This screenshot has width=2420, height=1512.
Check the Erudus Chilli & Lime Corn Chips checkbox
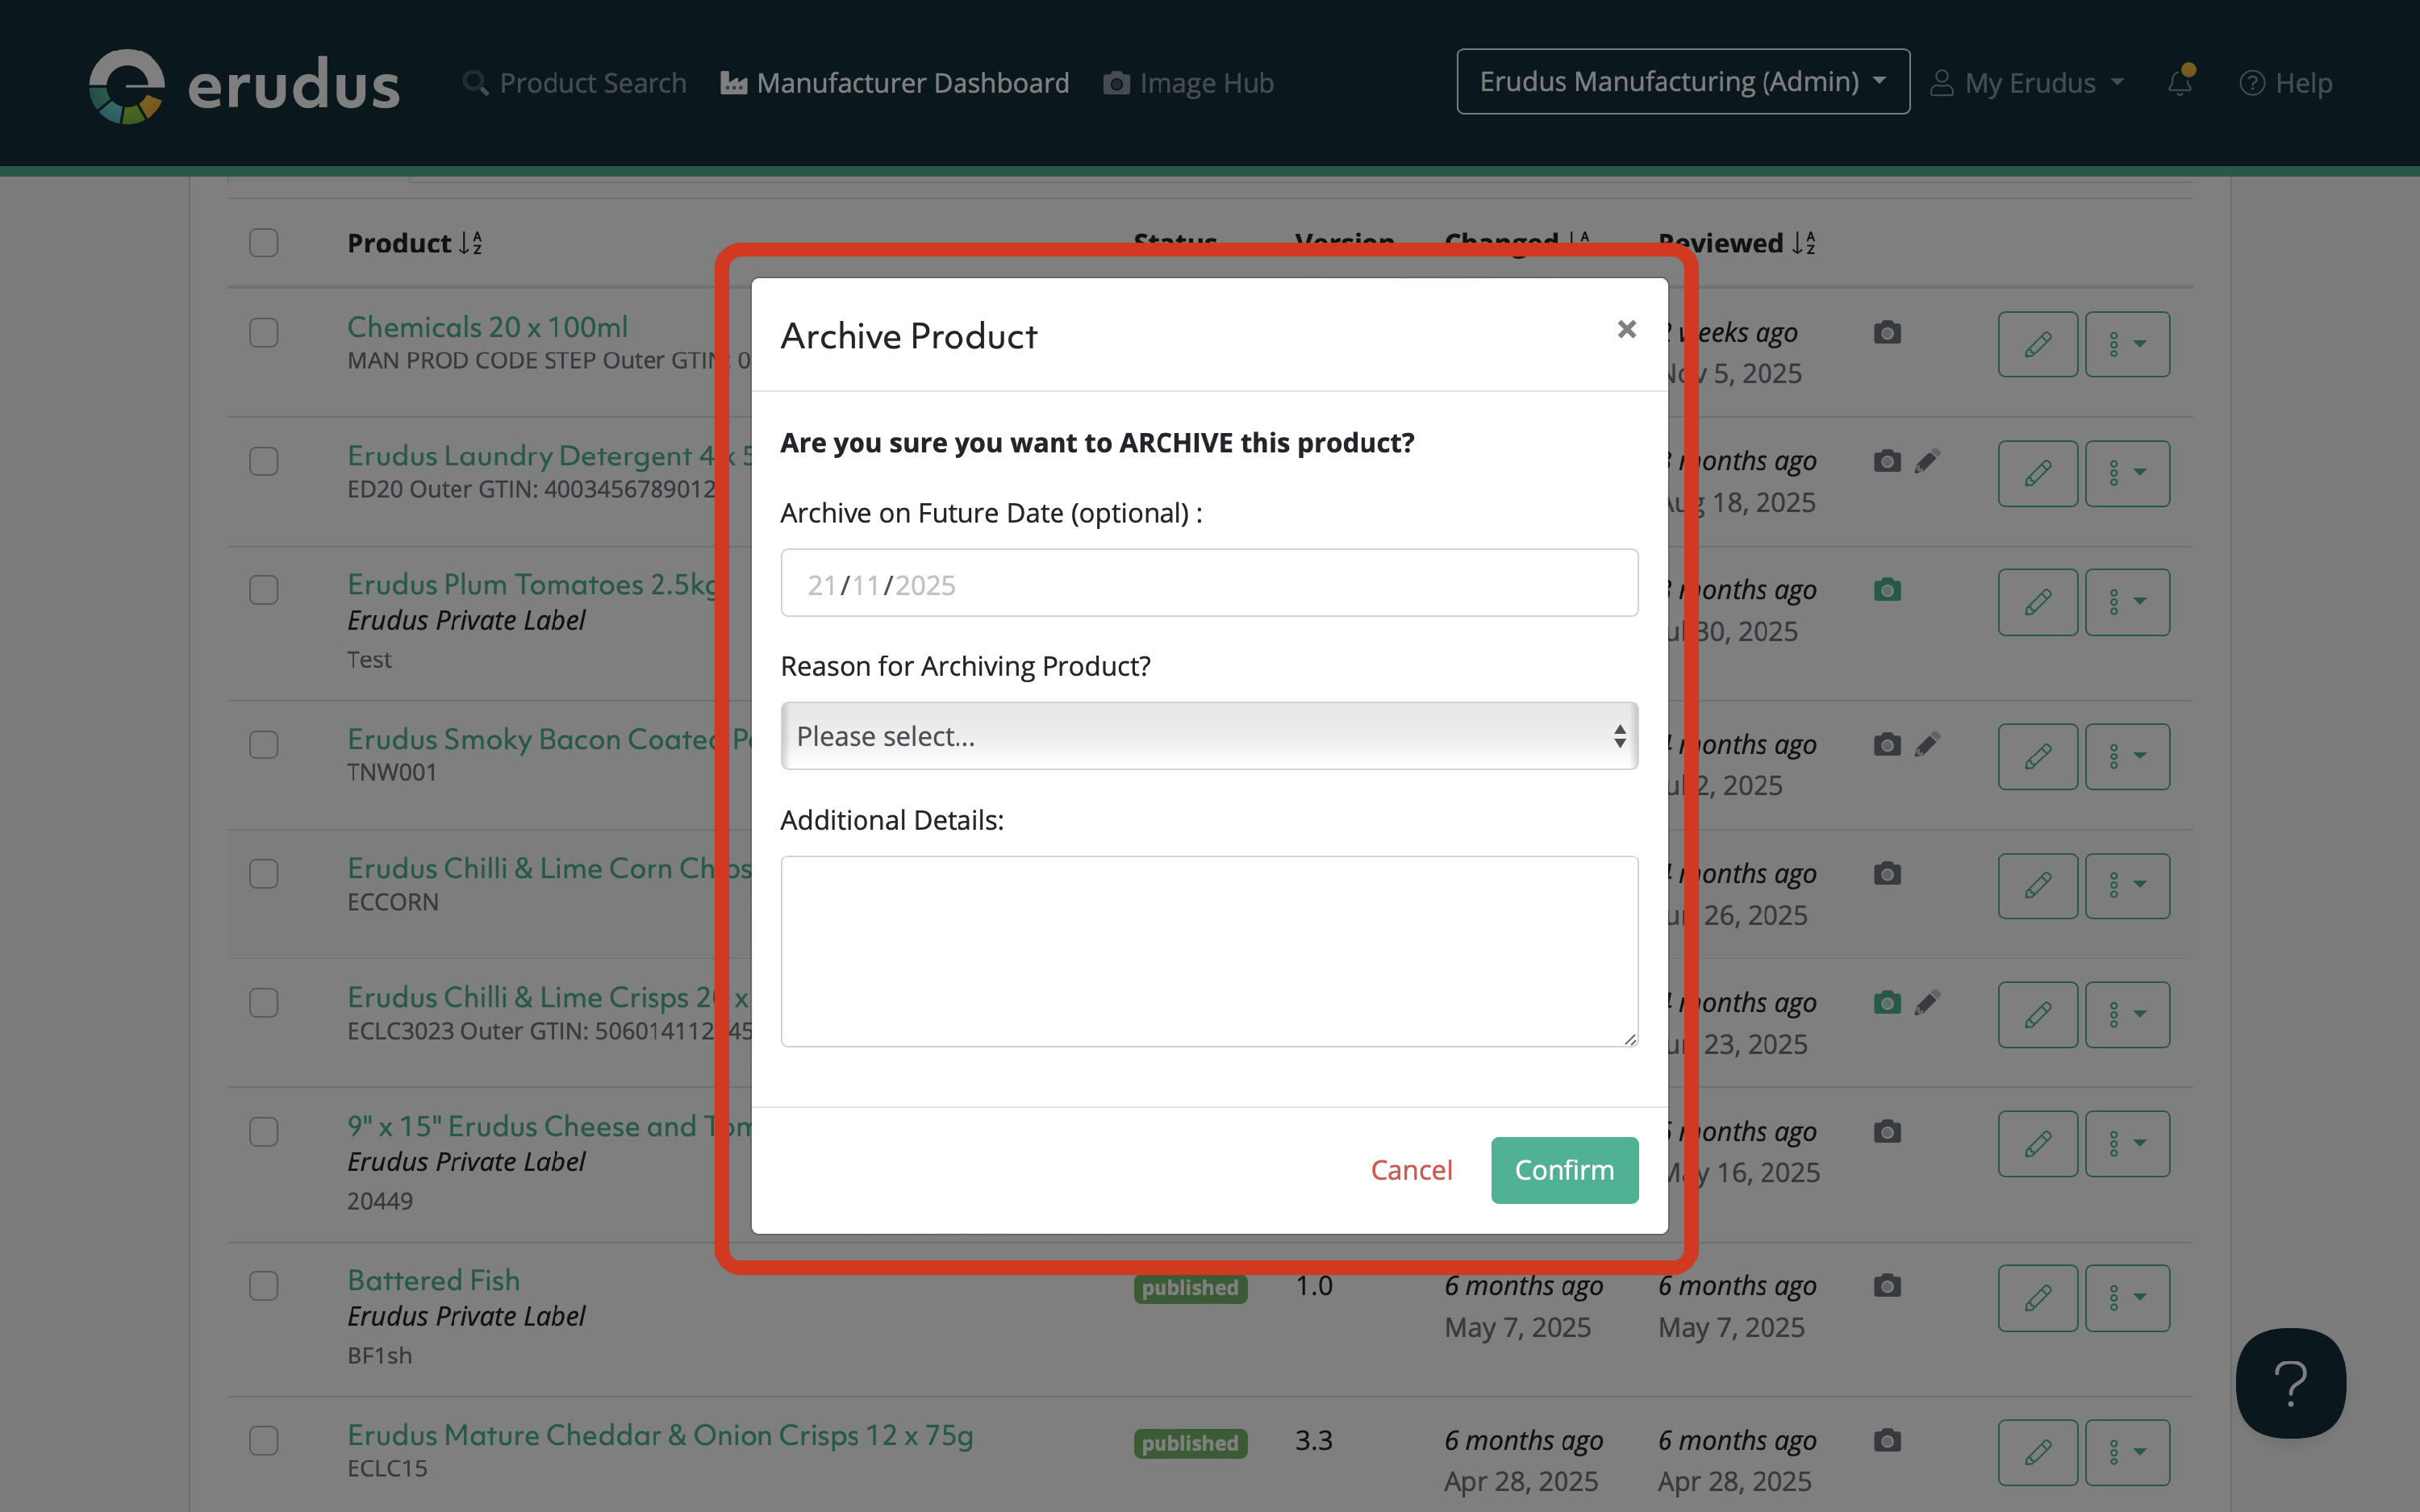pos(264,873)
